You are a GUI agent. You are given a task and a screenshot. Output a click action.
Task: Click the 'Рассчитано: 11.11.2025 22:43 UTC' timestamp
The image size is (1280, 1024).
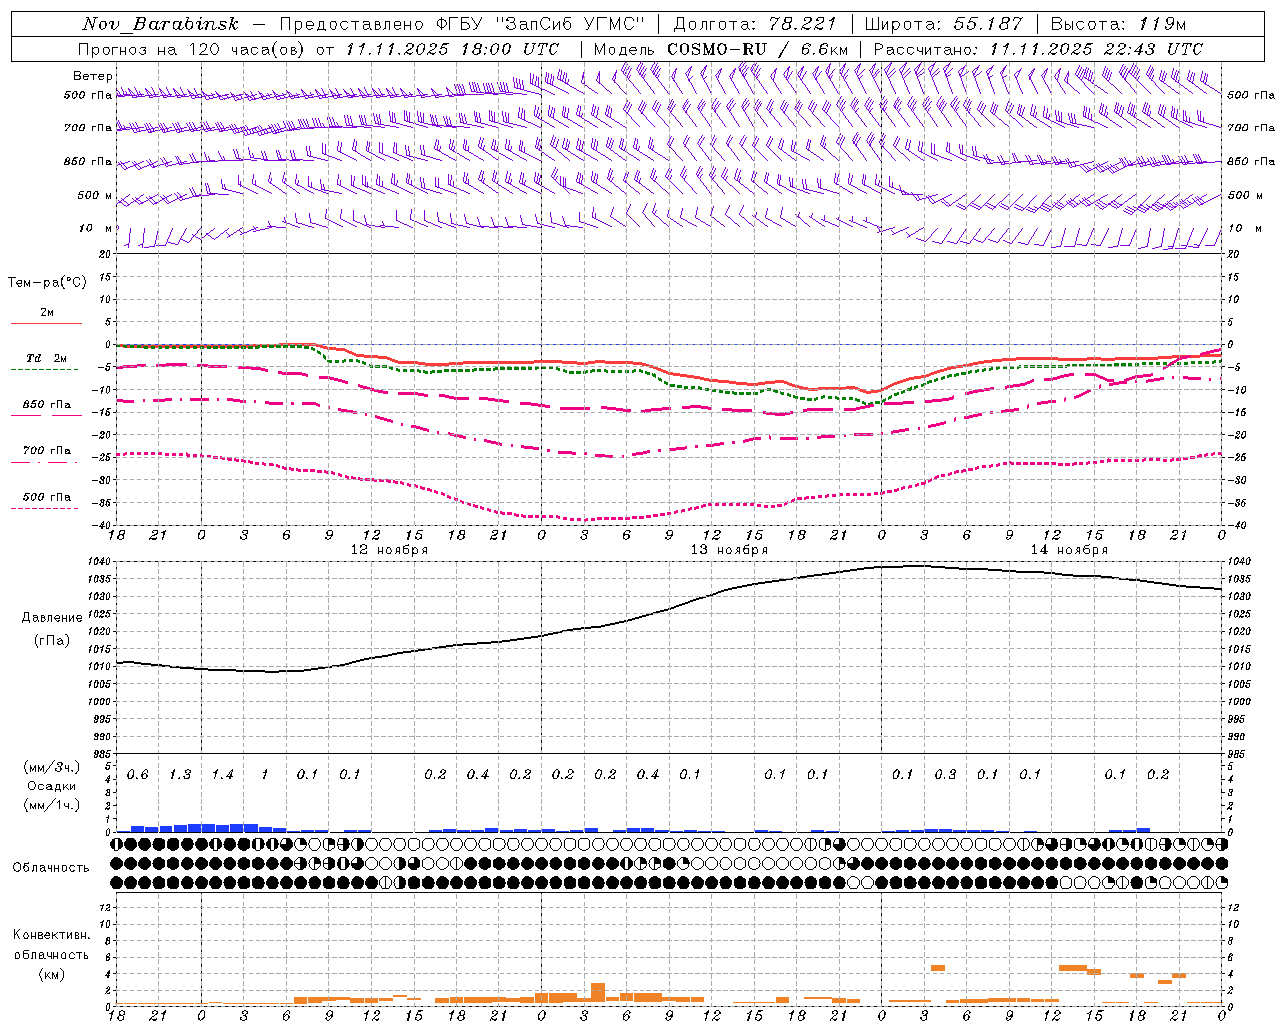[1038, 49]
